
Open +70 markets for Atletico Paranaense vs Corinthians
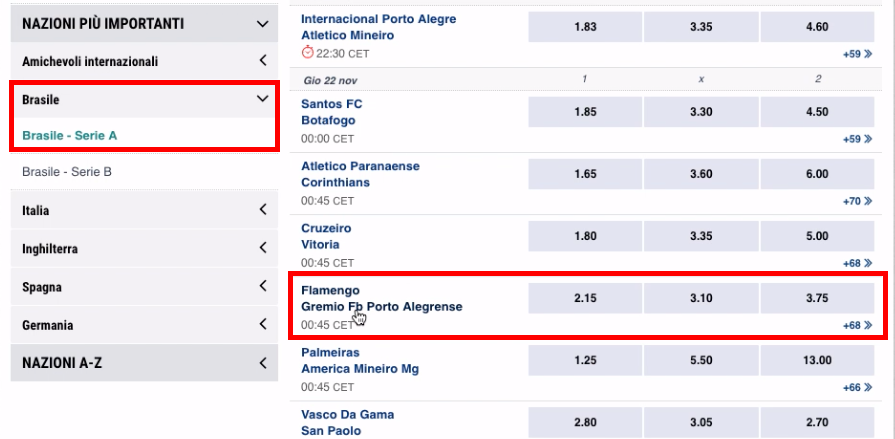point(857,201)
